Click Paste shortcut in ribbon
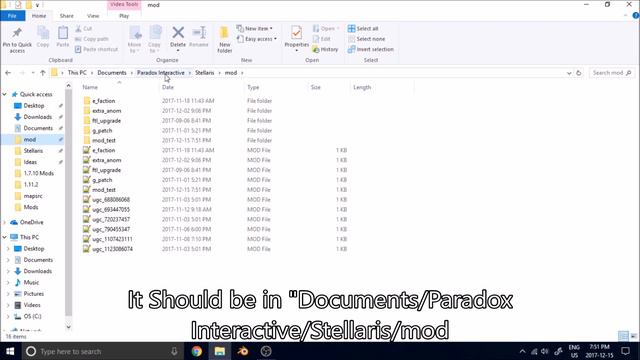Screen dimensions: 640x360 pyautogui.click(x=96, y=49)
